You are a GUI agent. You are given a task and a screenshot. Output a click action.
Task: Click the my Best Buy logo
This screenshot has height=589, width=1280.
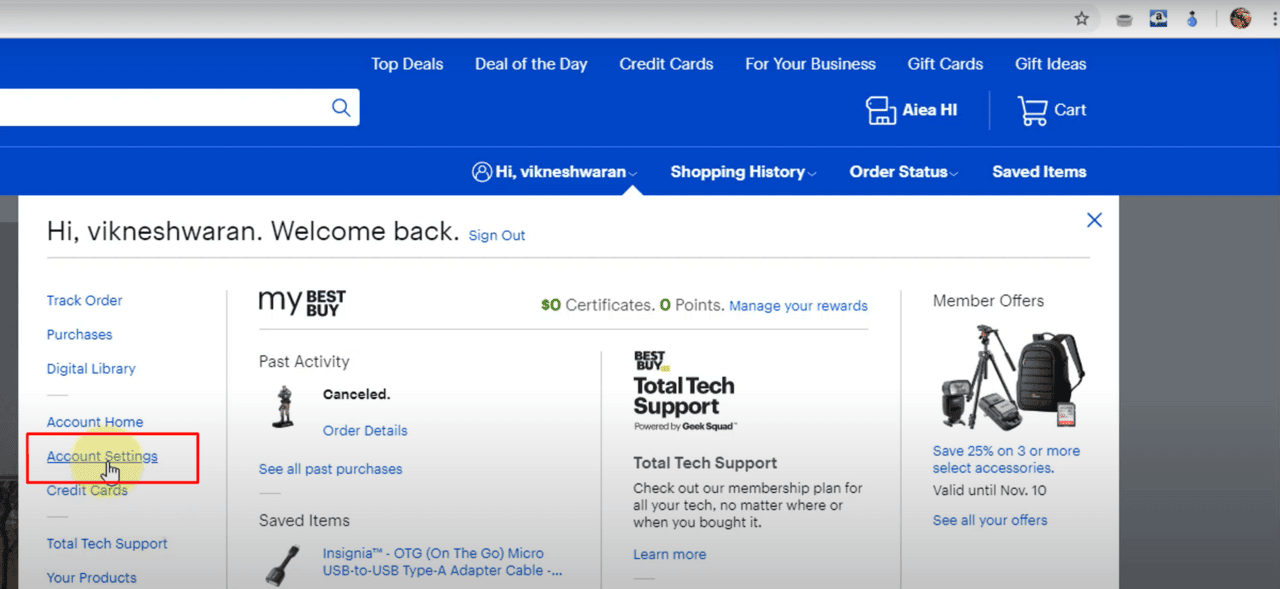[302, 302]
